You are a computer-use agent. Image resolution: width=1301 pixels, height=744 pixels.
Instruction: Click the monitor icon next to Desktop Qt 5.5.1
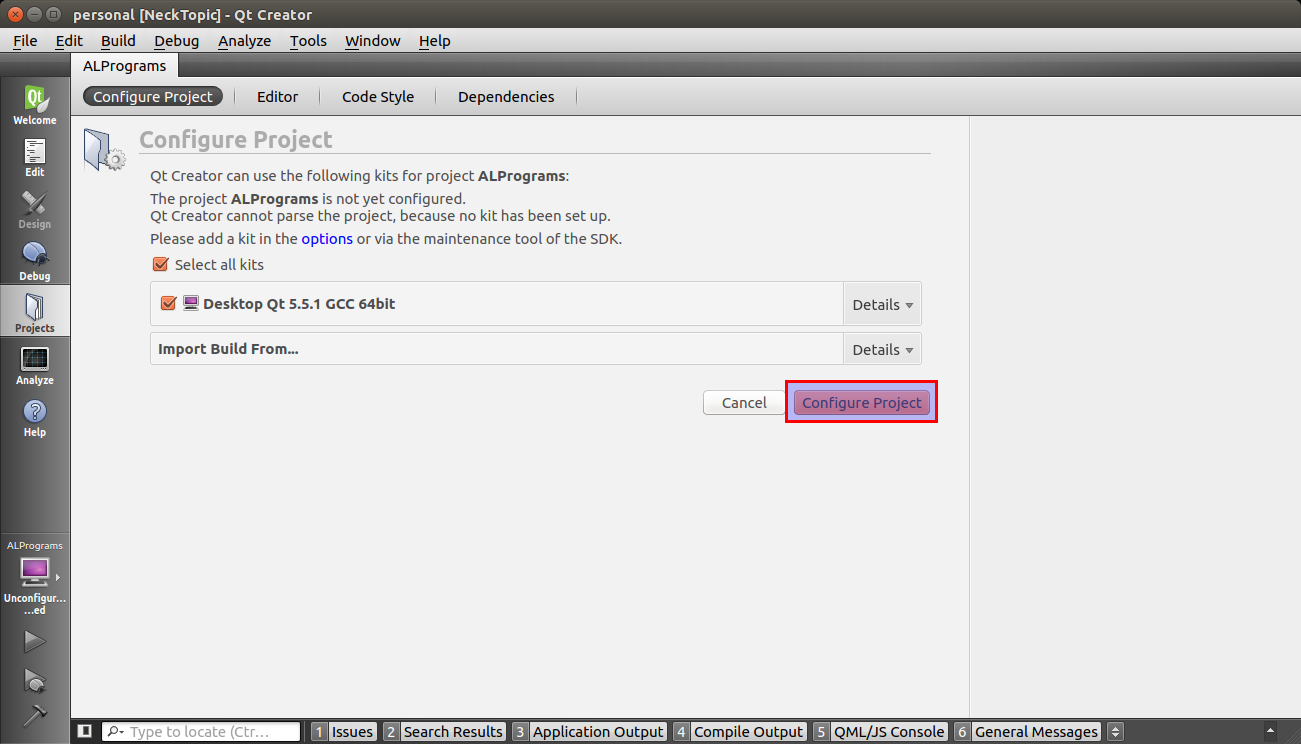click(x=191, y=303)
